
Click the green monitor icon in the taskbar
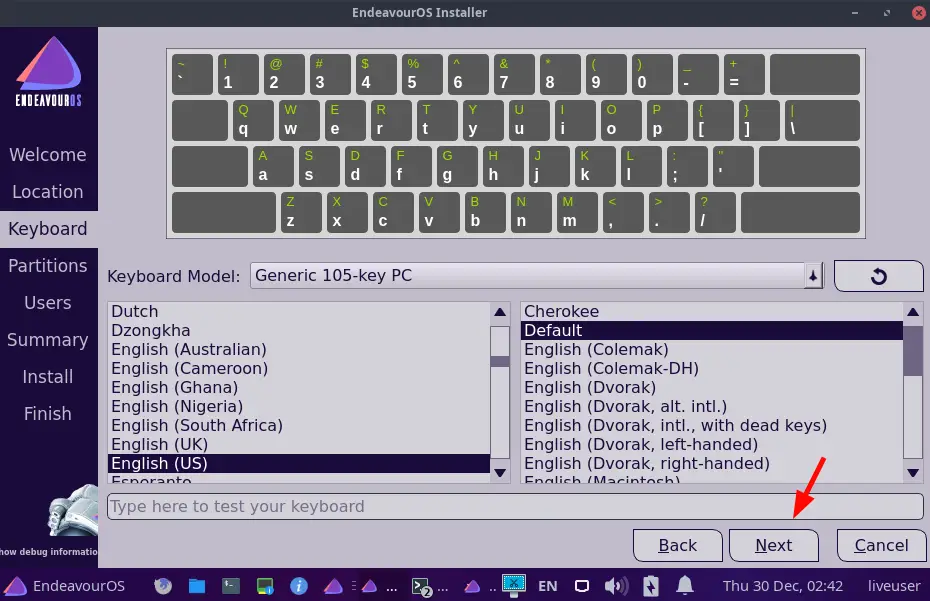click(x=265, y=586)
